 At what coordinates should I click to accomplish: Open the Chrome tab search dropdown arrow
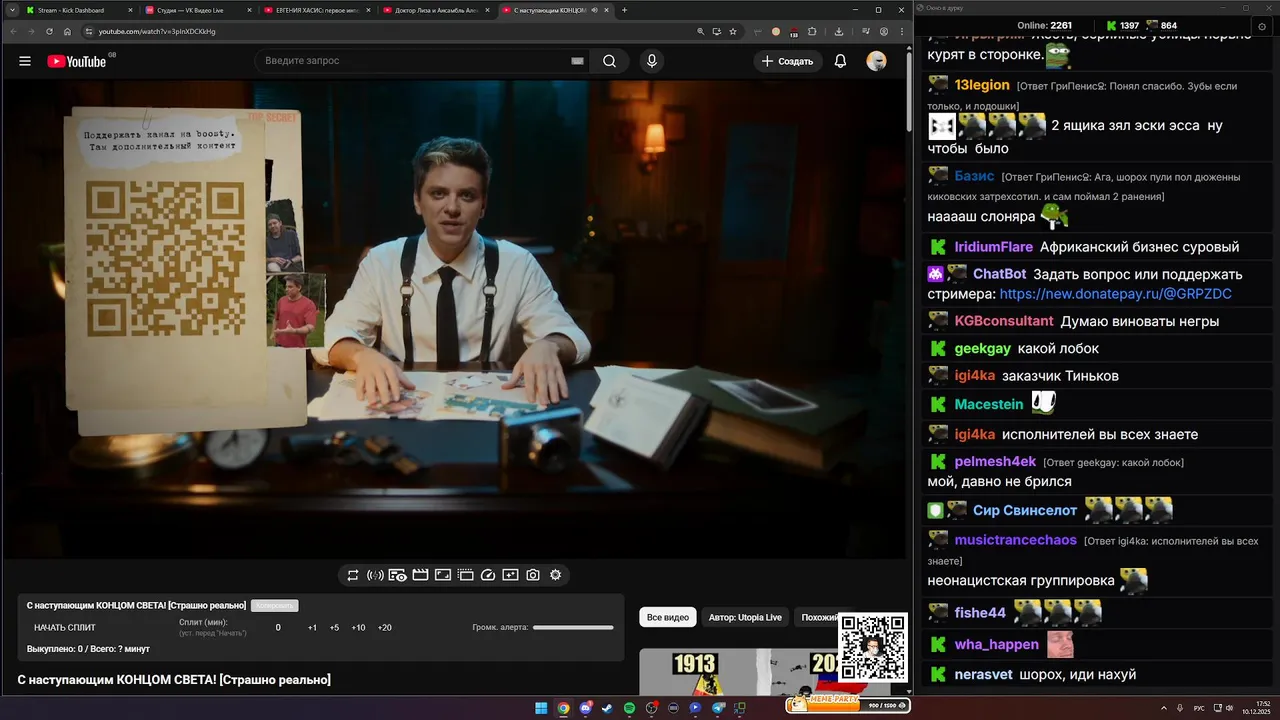coord(11,10)
